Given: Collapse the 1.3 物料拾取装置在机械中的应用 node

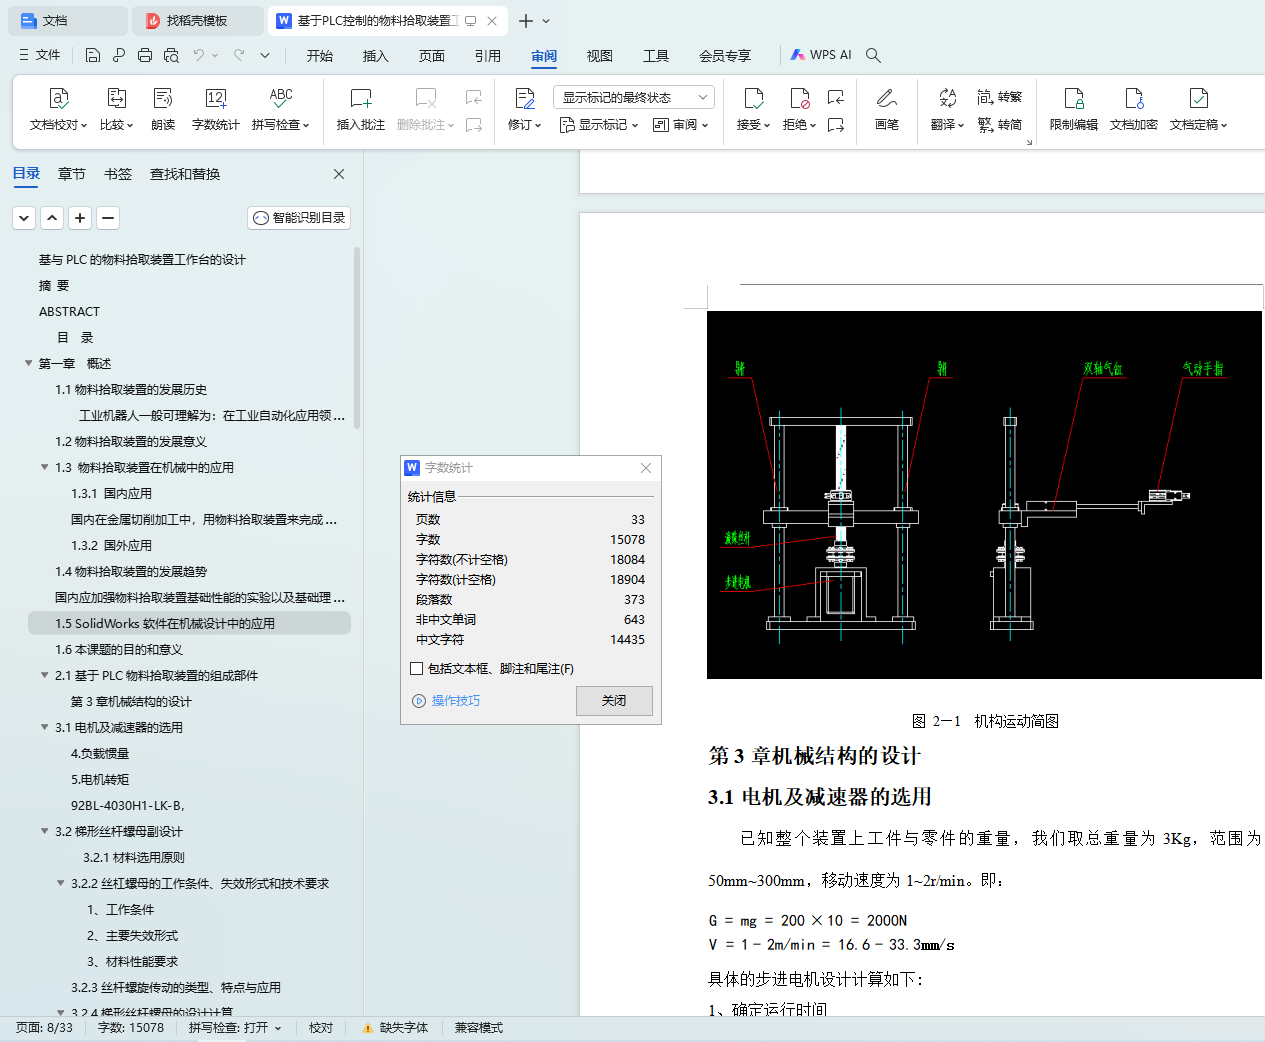Looking at the screenshot, I should click(44, 467).
